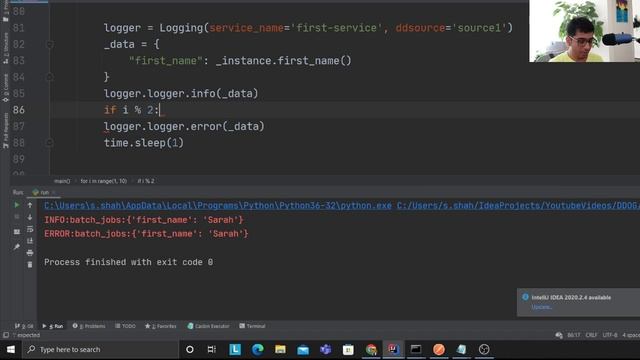Screen dimensions: 640x360
Task: Open the Terminal tool window tab
Action: 252,326
